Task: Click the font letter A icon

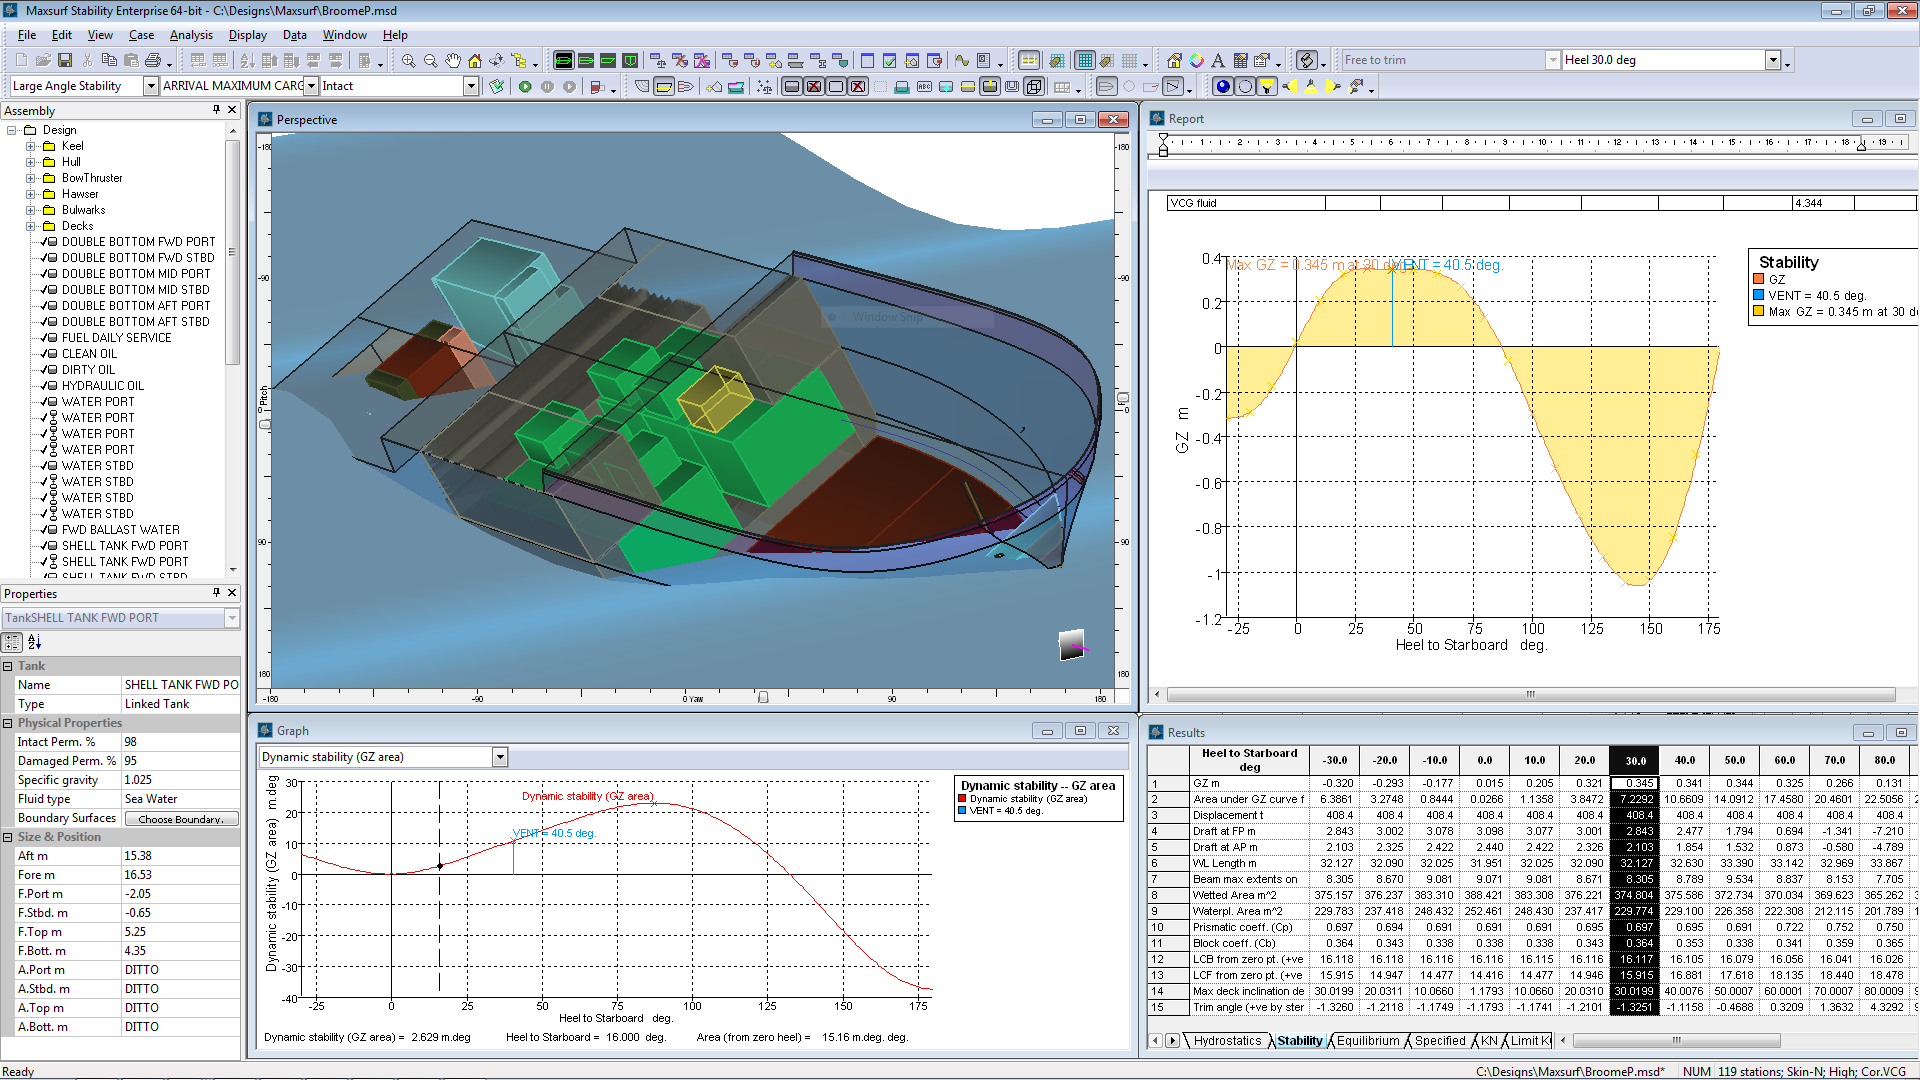Action: click(x=1218, y=61)
